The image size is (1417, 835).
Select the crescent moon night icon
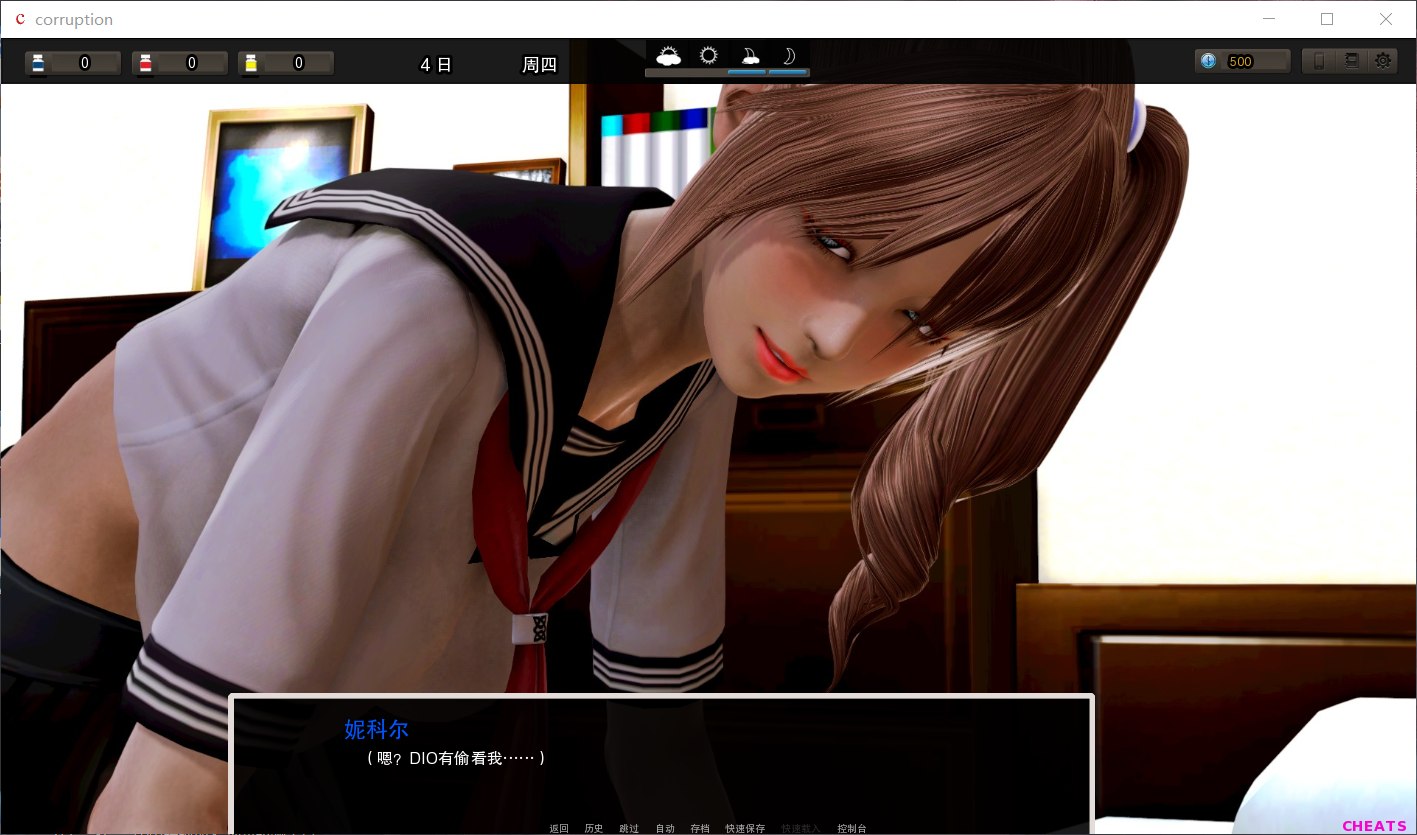pyautogui.click(x=788, y=56)
